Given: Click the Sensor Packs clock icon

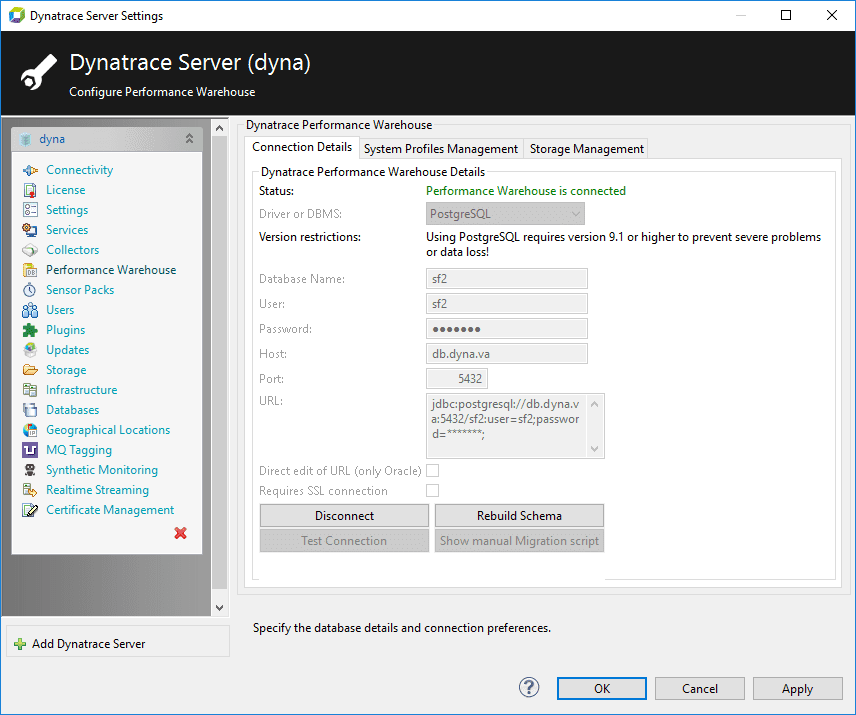Looking at the screenshot, I should coord(30,290).
